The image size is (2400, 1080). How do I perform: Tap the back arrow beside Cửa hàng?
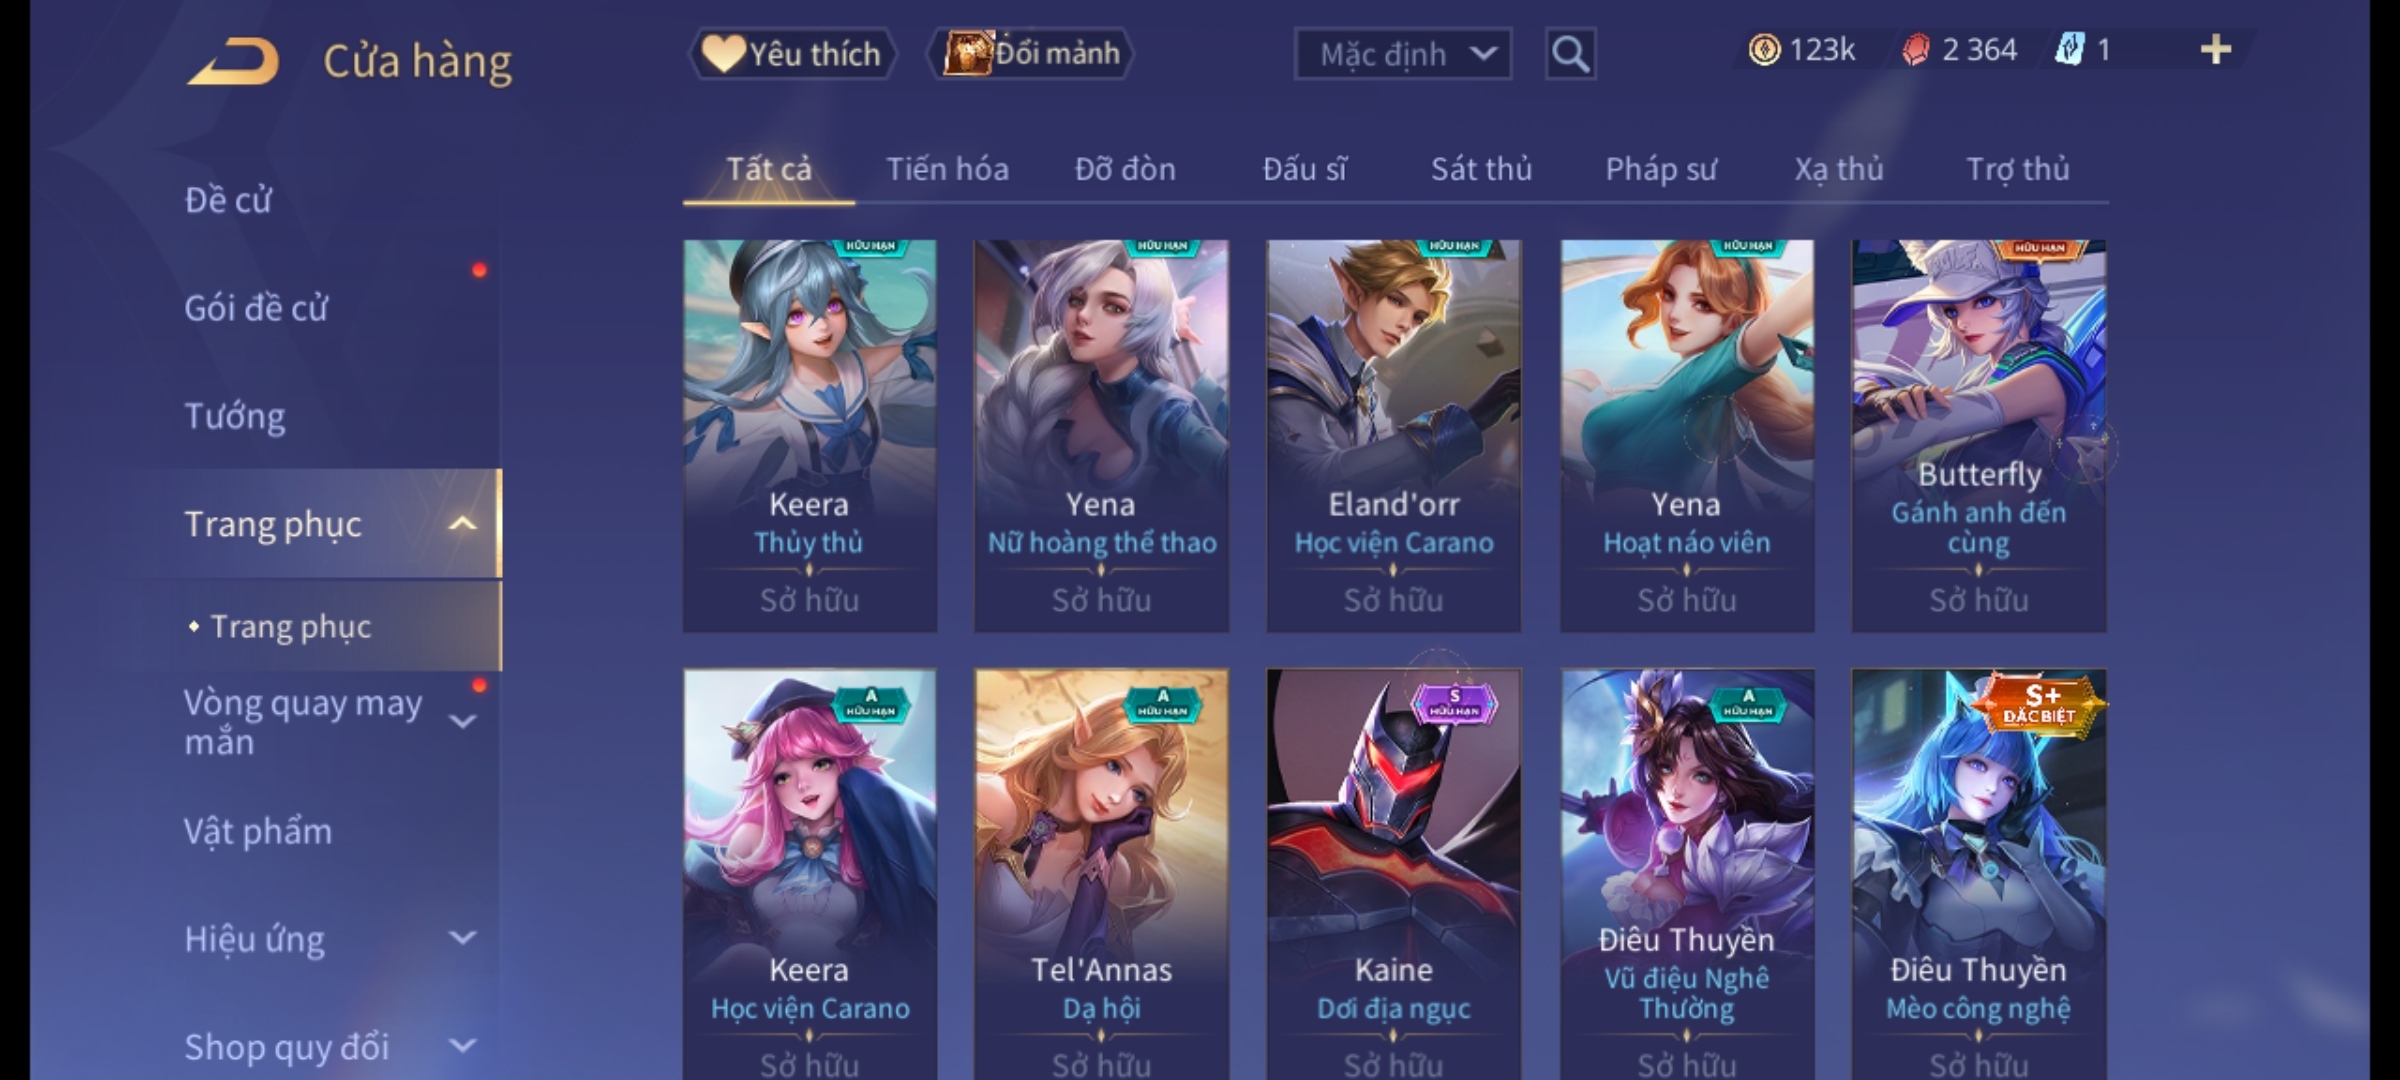(233, 60)
